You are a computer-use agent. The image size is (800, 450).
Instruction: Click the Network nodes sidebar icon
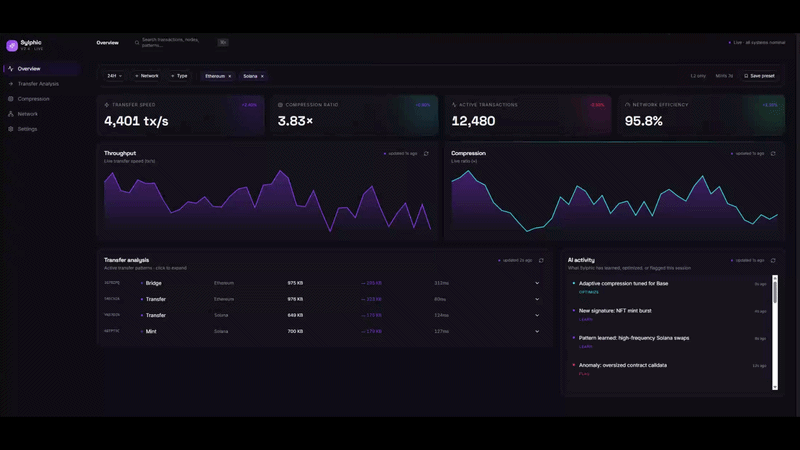10,114
